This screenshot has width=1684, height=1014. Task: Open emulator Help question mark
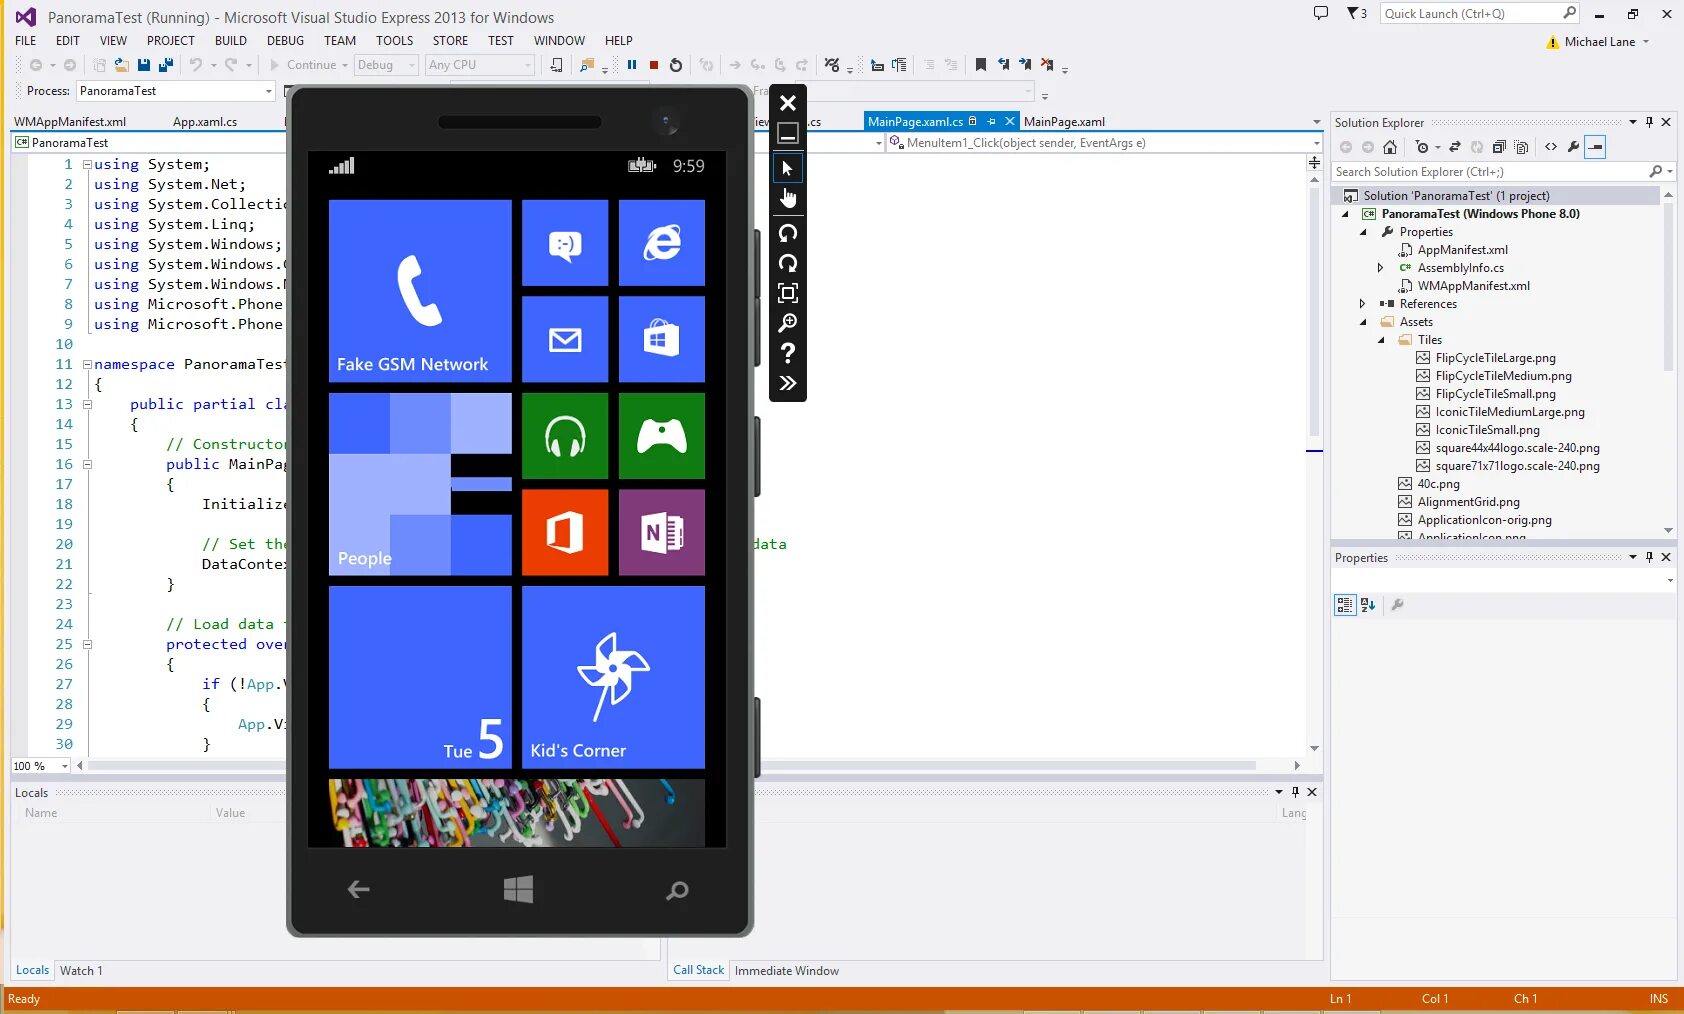point(788,353)
